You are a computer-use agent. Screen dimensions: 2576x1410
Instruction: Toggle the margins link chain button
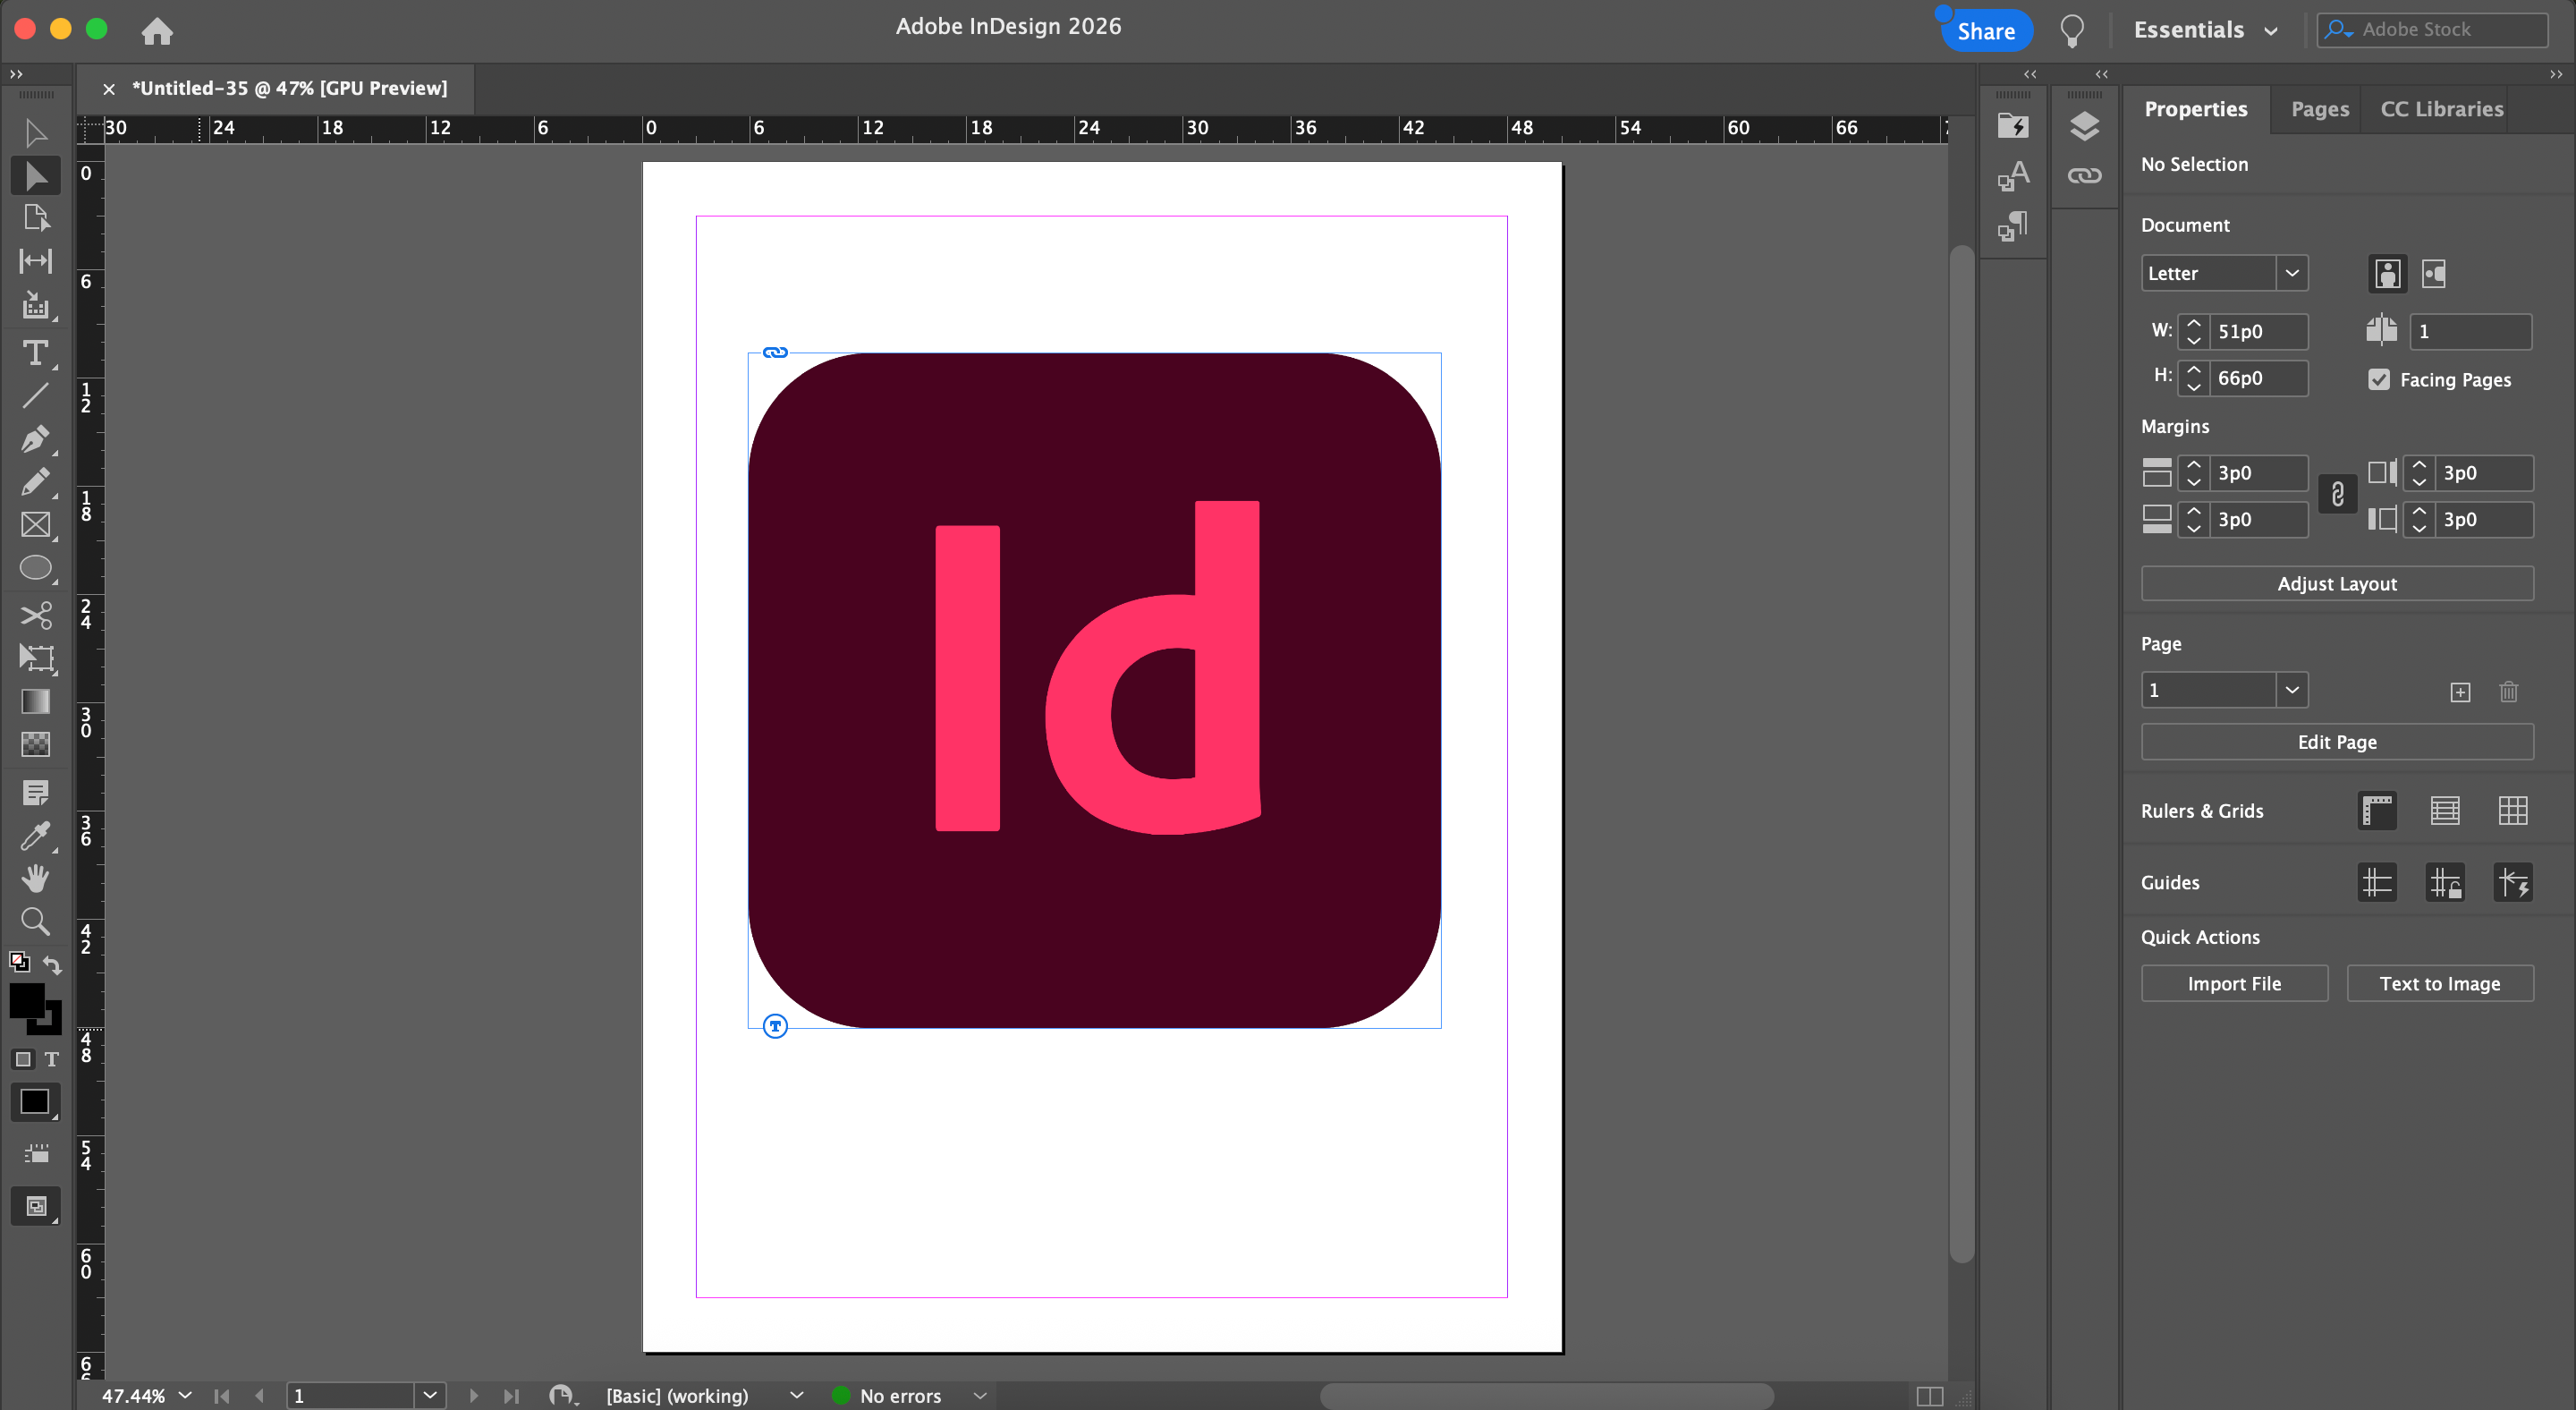click(2337, 495)
